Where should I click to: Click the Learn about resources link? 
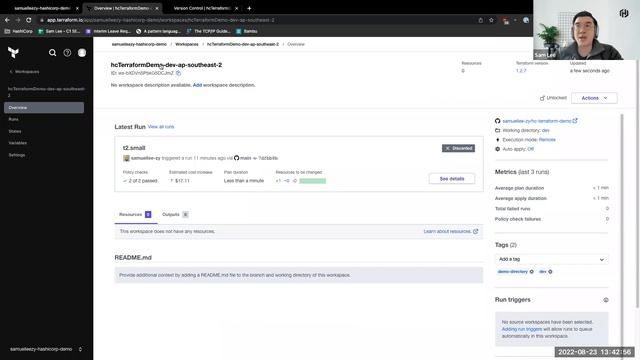451,231
